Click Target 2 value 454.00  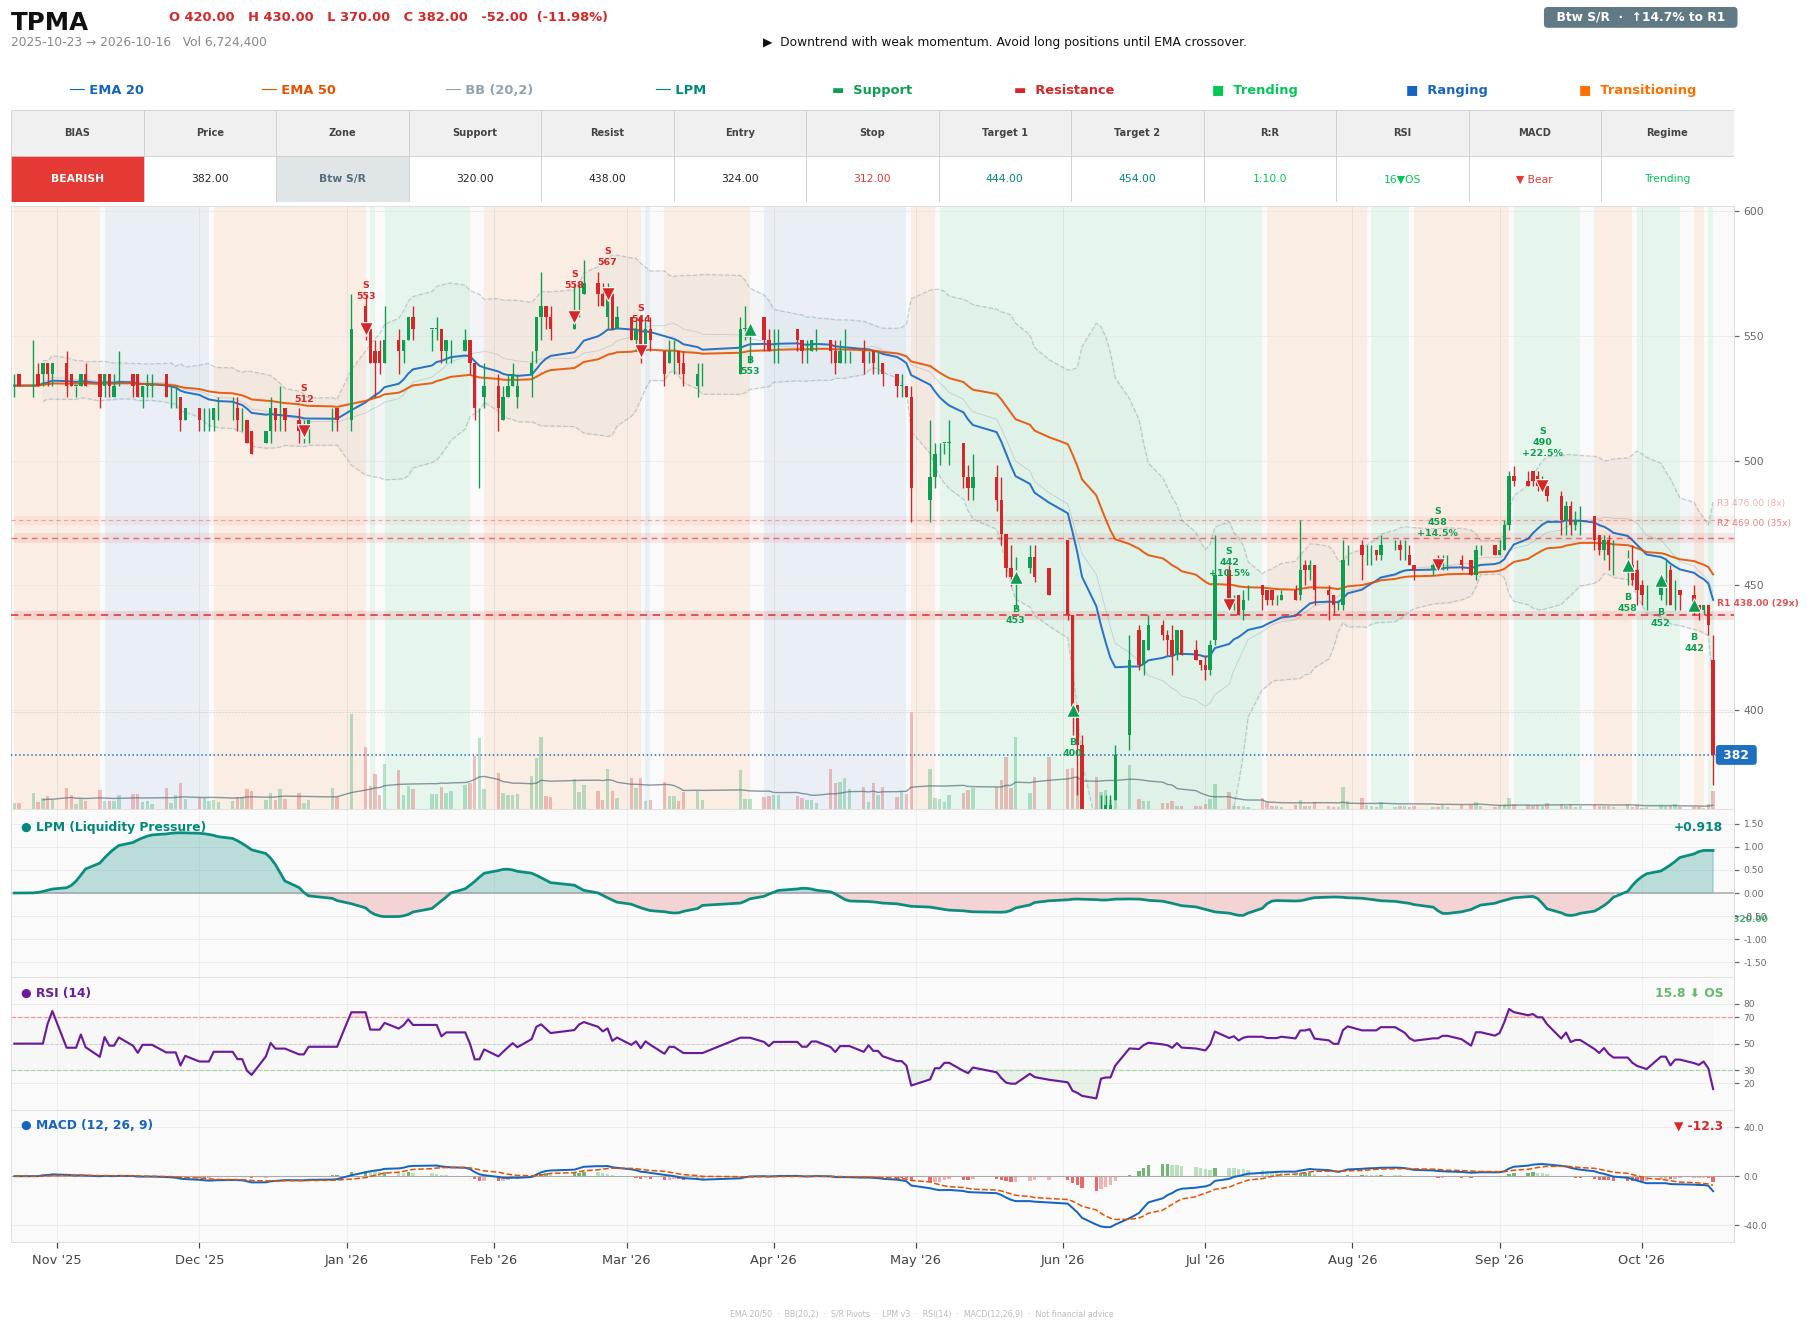pyautogui.click(x=1137, y=179)
